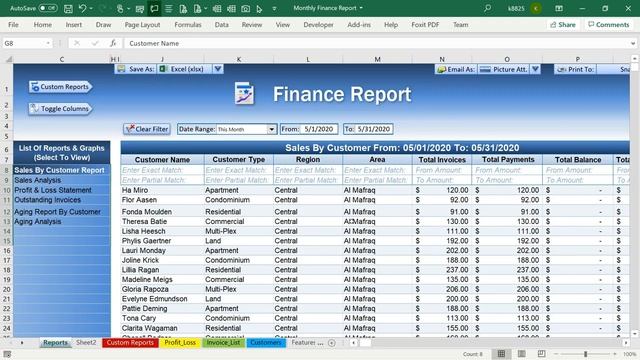Click the Toggle Columns button
This screenshot has width=640, height=360.
tap(60, 109)
